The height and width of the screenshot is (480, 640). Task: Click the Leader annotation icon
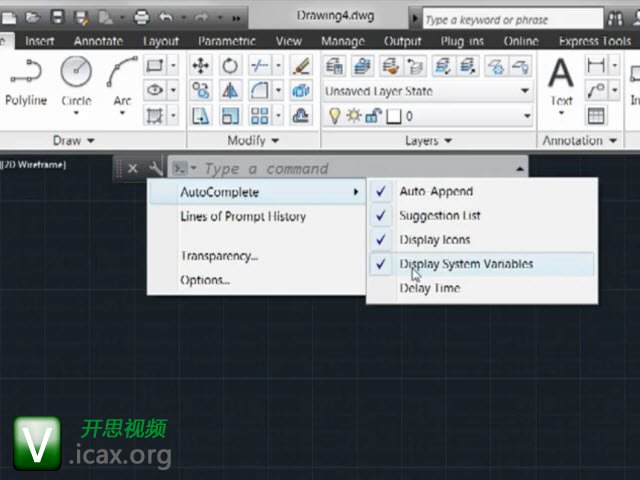[x=596, y=91]
